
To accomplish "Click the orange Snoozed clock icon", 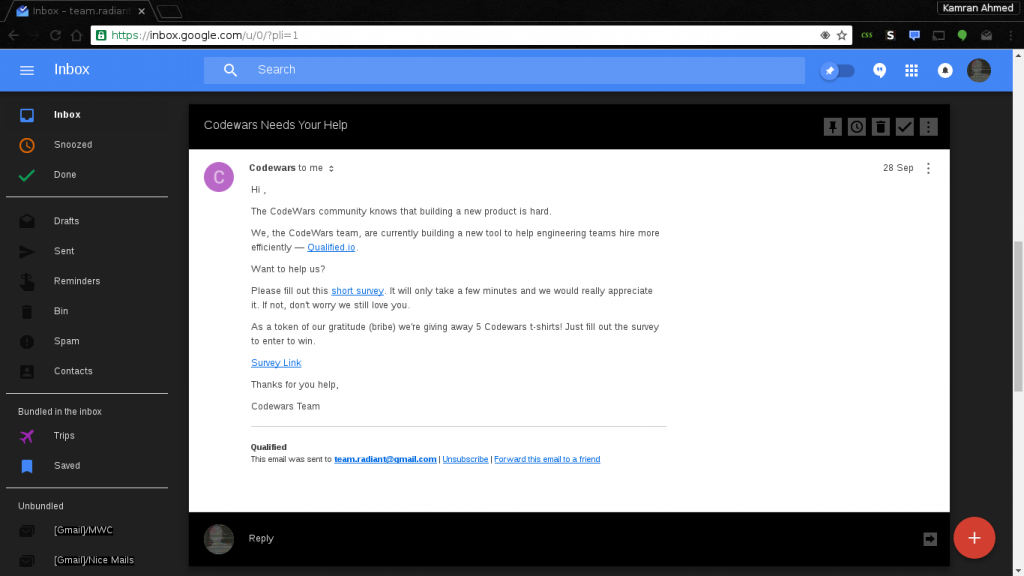I will pos(27,145).
